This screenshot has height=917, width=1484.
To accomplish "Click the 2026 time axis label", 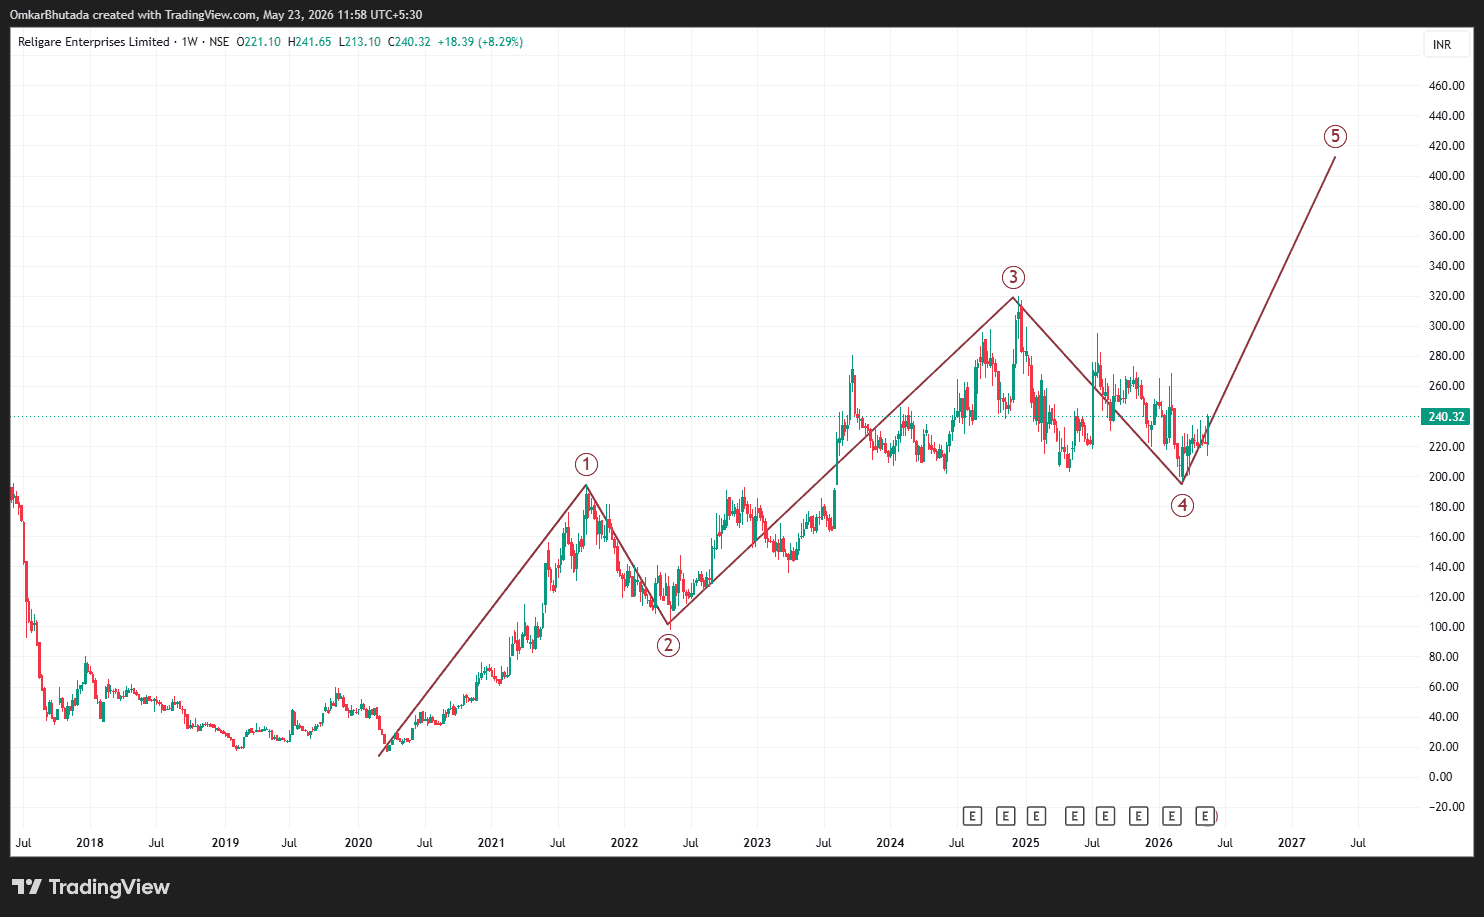I will (1159, 843).
